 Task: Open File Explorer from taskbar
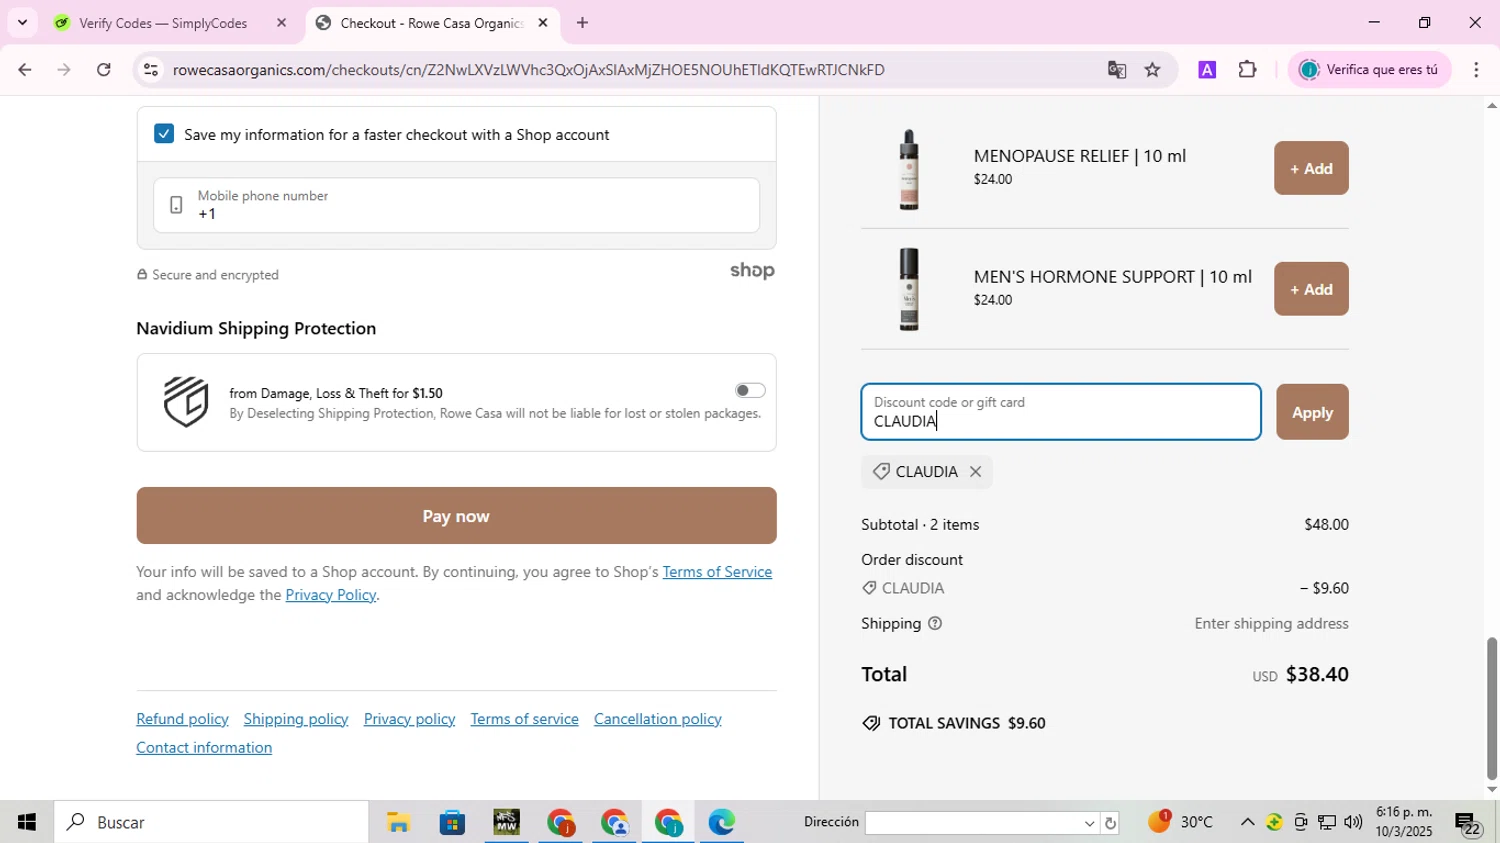398,822
